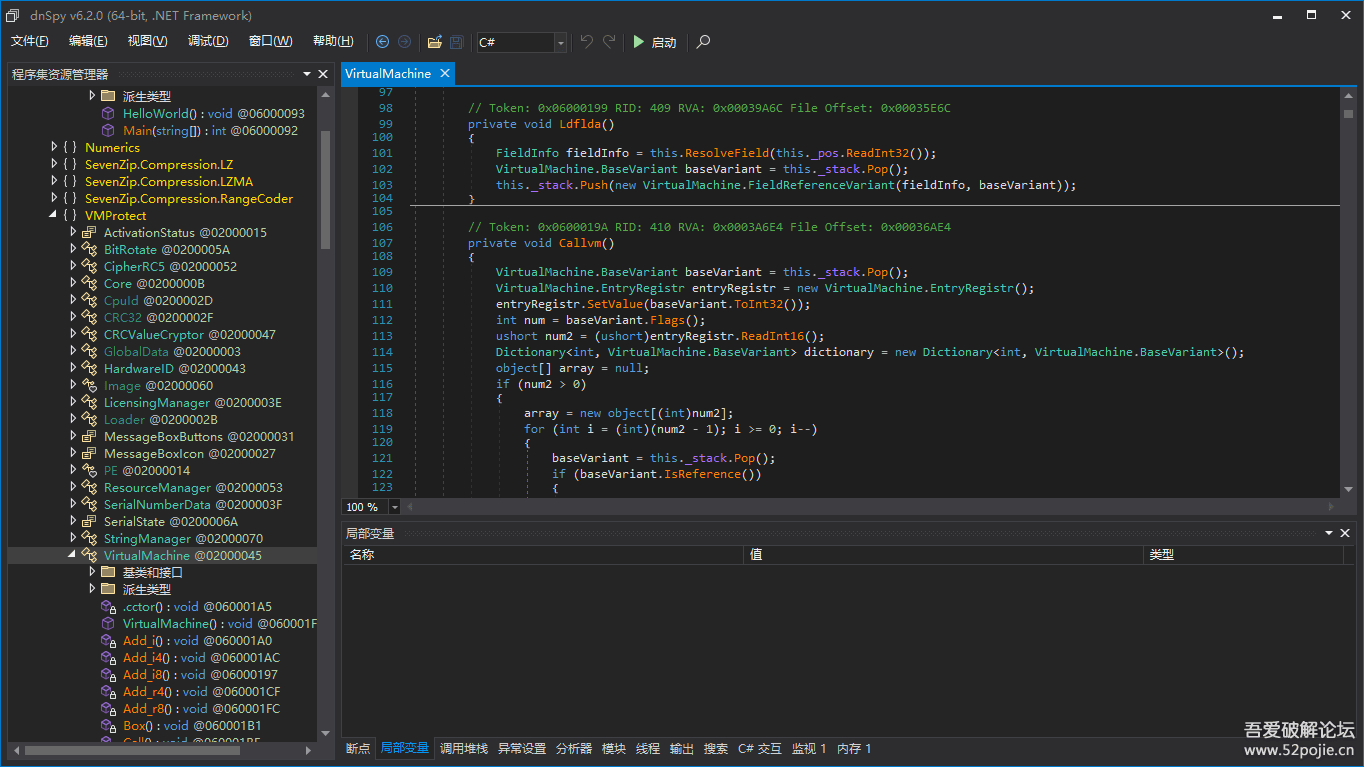1364x767 pixels.
Task: Collapse the VMProtect namespace node
Action: (x=55, y=215)
